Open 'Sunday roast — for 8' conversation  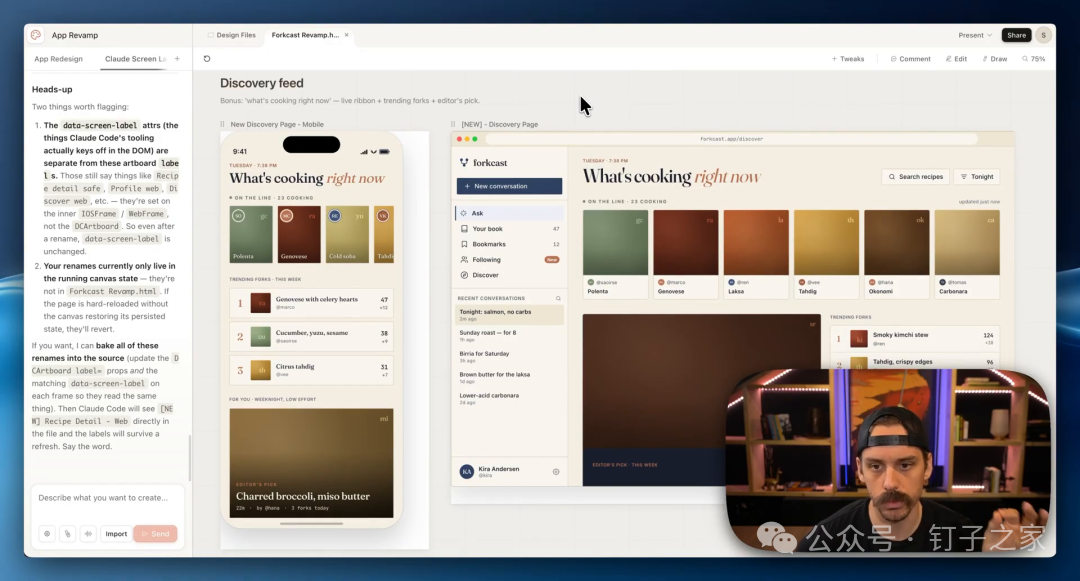click(x=509, y=336)
